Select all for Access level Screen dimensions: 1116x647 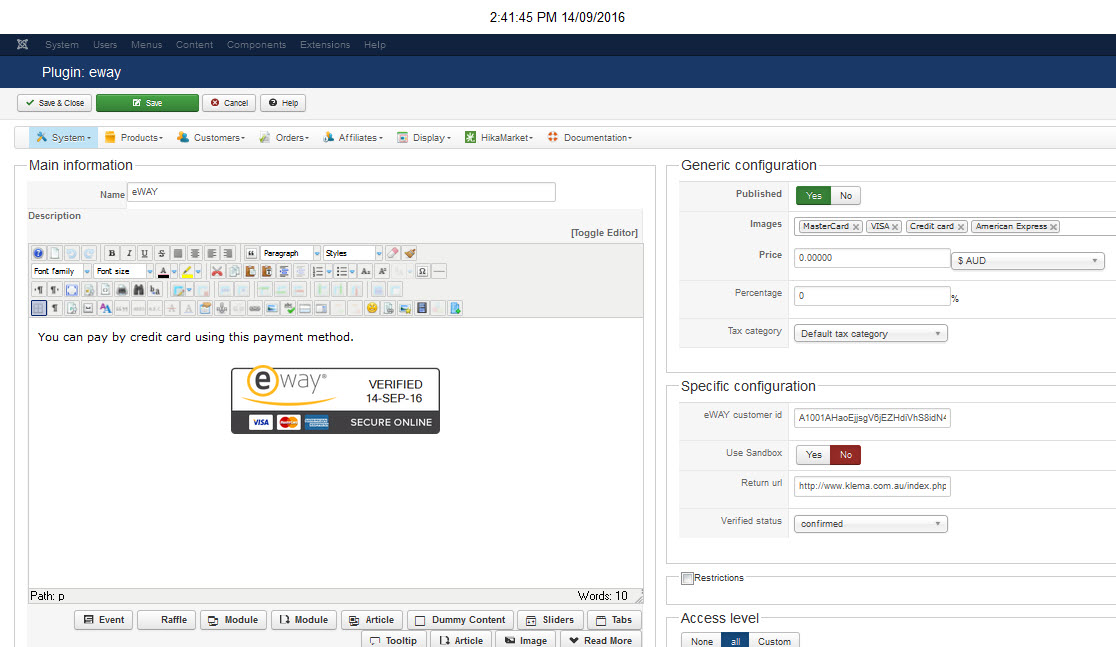tap(735, 641)
